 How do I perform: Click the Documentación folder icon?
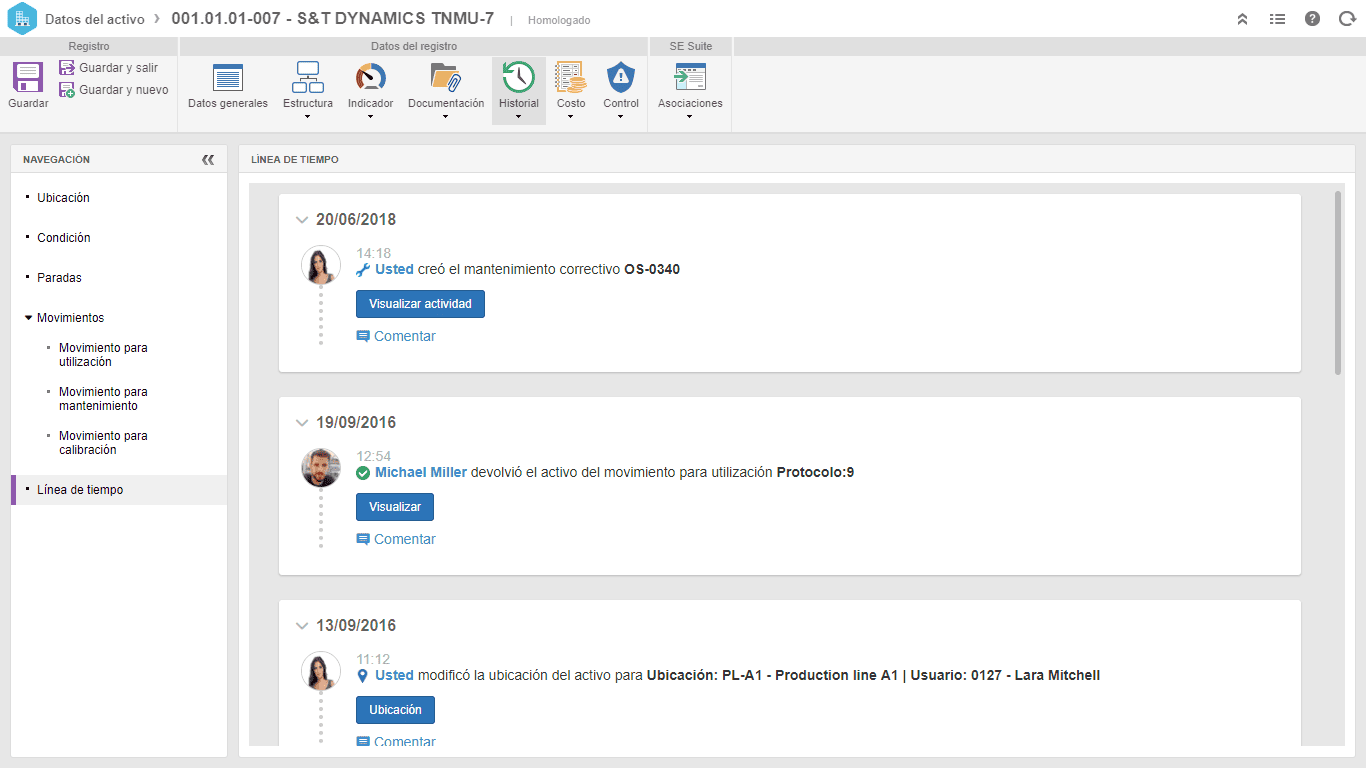tap(445, 77)
